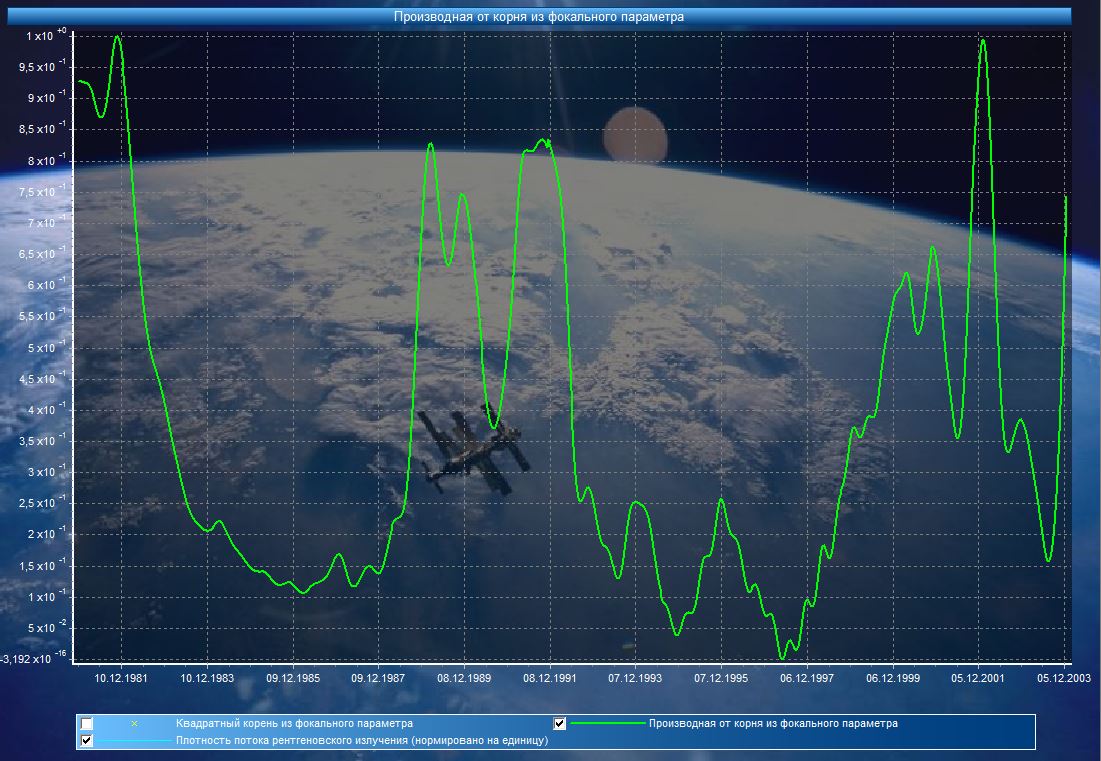Click the legend label Квадратный корень из фокального параметра
Viewport: 1101px width, 761px height.
294,724
